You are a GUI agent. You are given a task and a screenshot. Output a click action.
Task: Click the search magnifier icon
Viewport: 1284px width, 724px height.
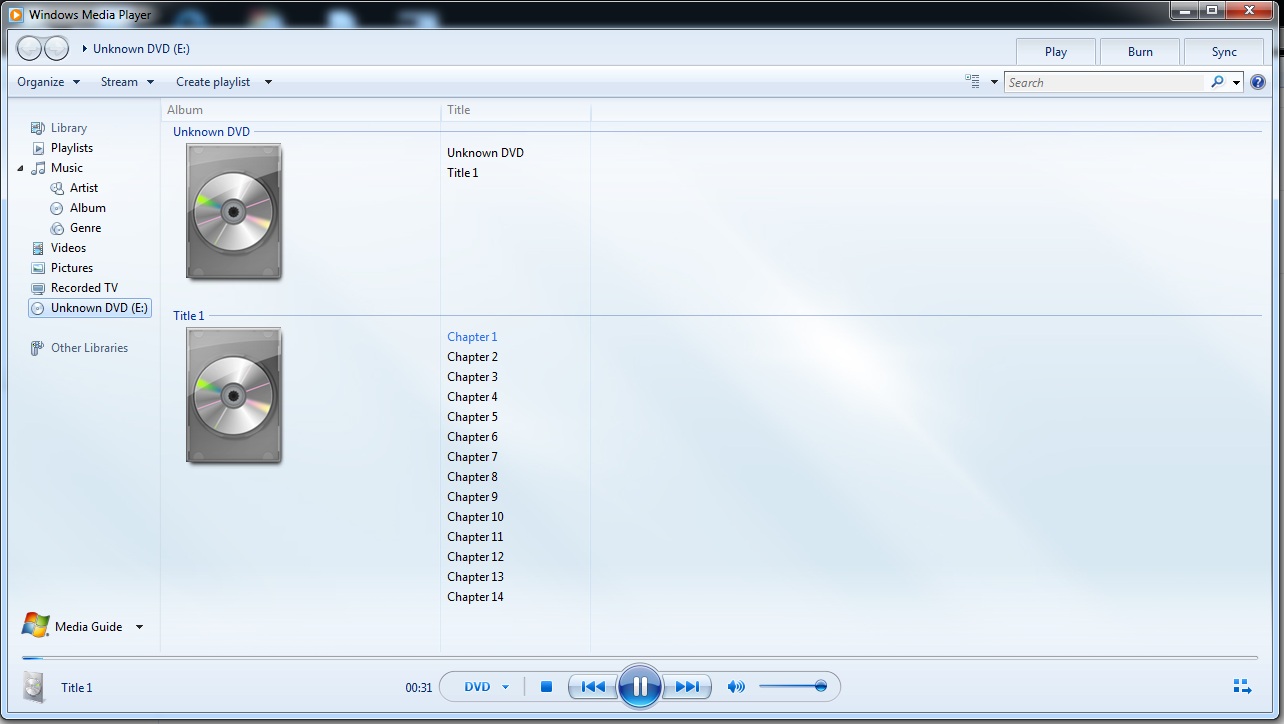pos(1217,82)
